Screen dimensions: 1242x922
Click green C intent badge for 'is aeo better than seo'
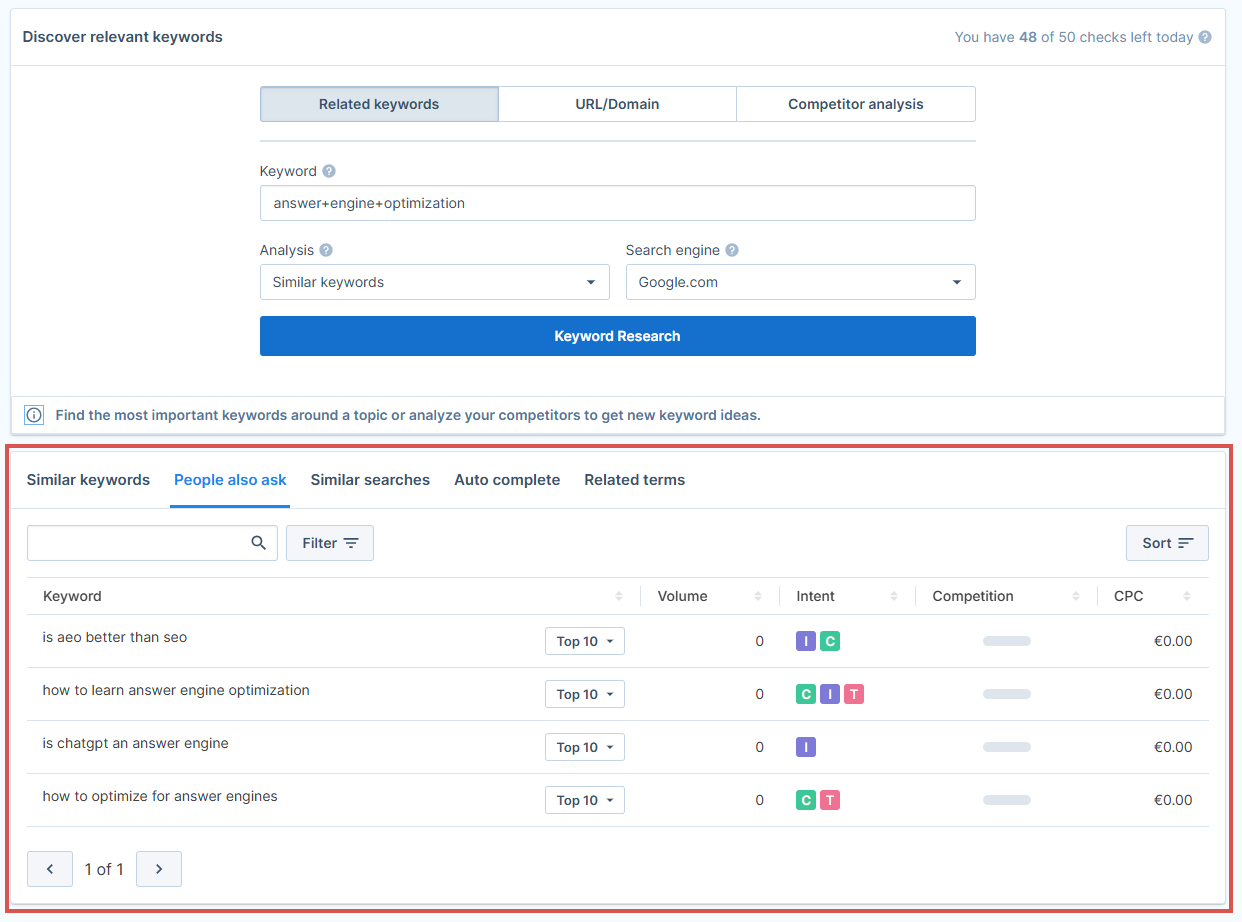830,641
